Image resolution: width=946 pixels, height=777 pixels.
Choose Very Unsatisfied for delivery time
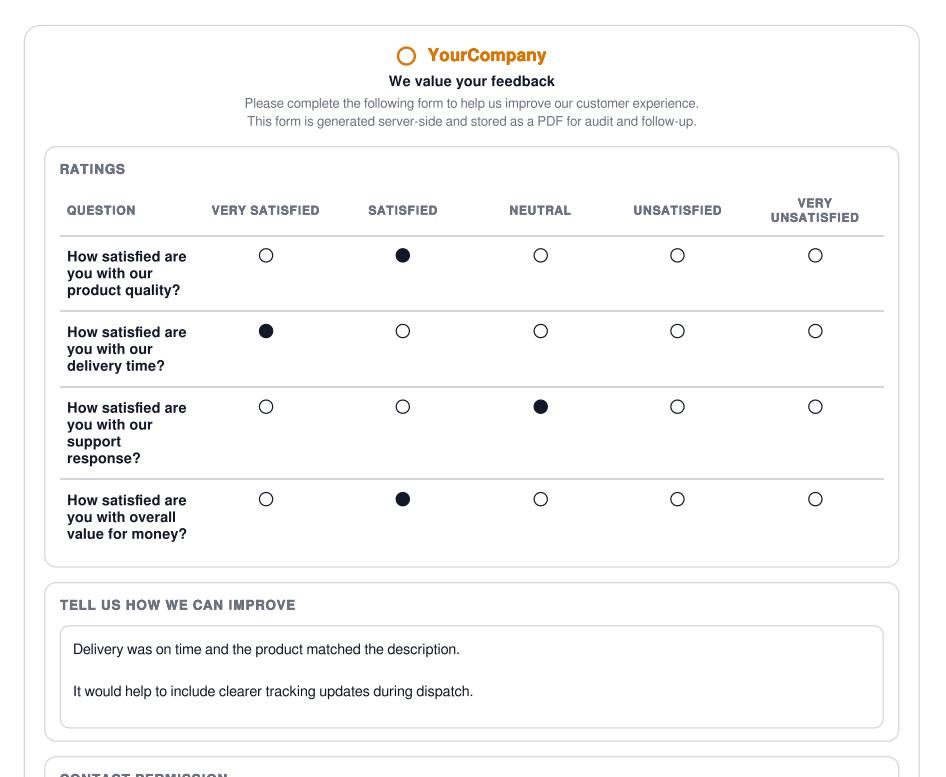pyautogui.click(x=815, y=331)
